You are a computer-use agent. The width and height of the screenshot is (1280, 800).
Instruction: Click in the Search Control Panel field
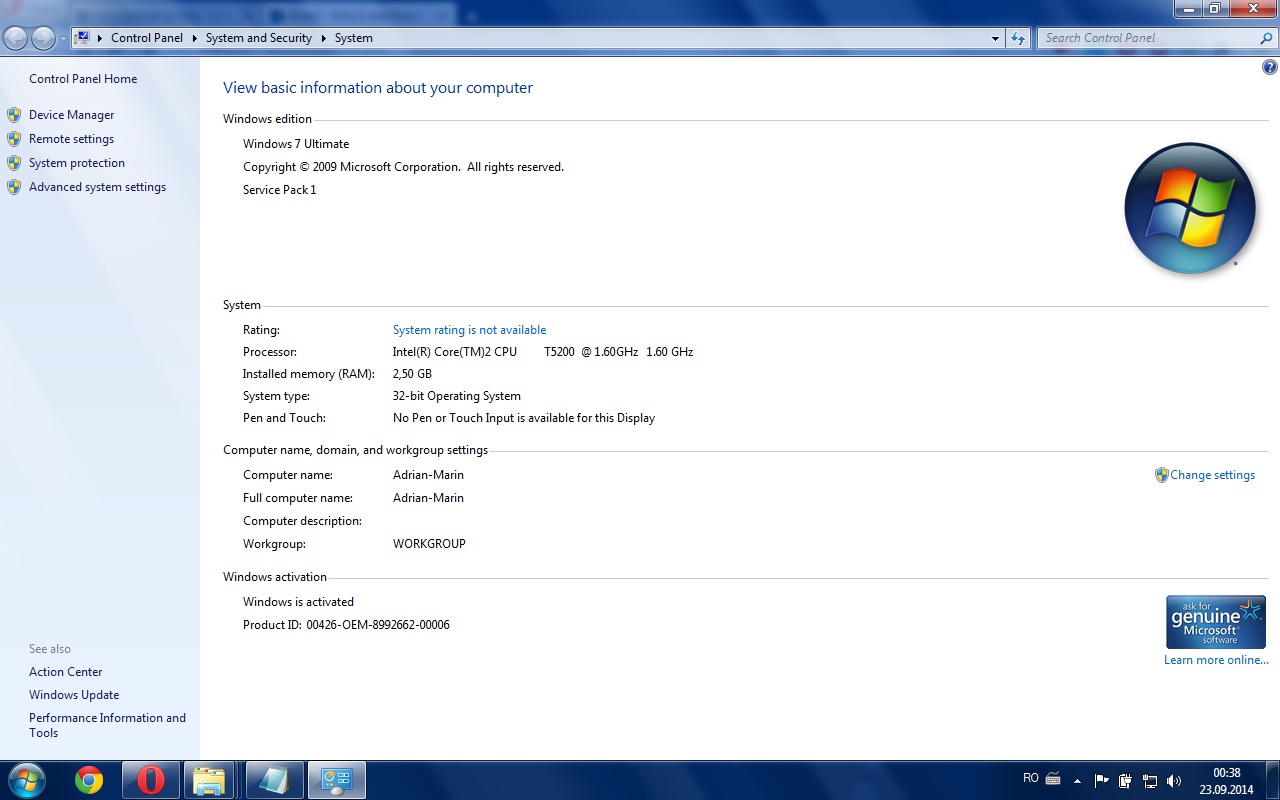1148,38
